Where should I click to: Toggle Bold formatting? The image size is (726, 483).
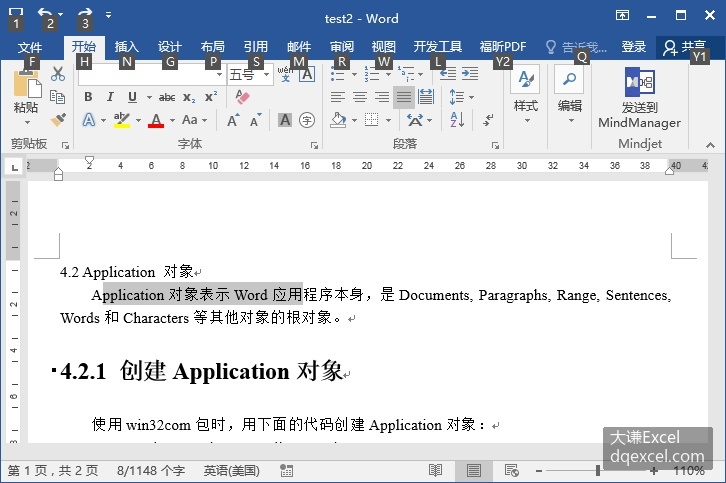pos(88,97)
